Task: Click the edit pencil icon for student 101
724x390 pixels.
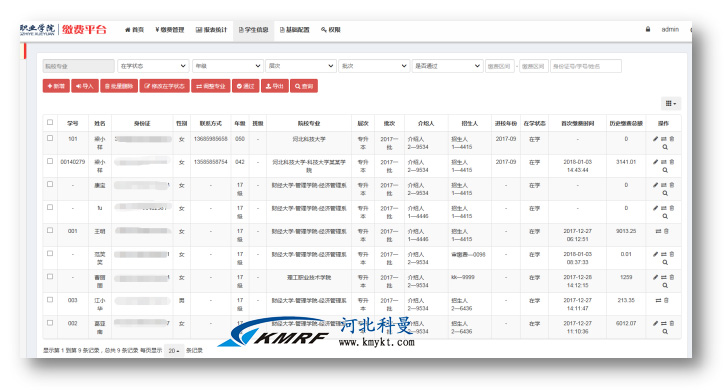Action: pyautogui.click(x=655, y=138)
